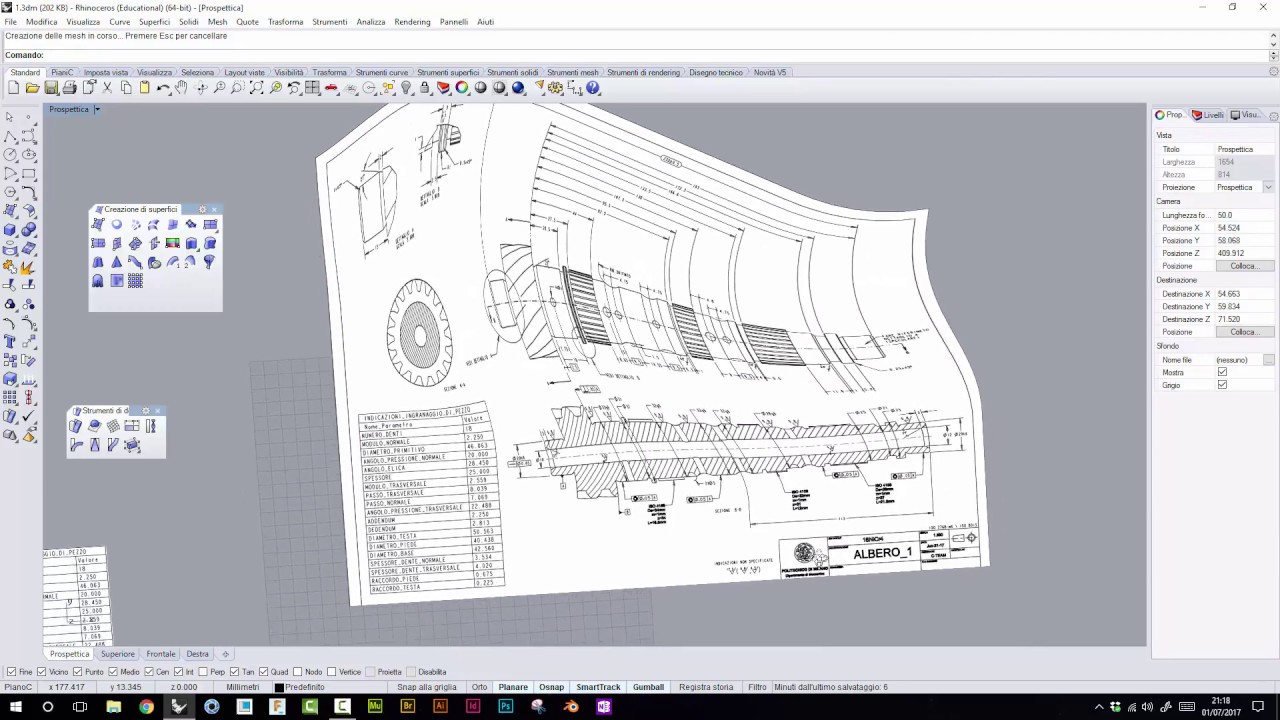Open the Livelli panel tab

pyautogui.click(x=1208, y=115)
